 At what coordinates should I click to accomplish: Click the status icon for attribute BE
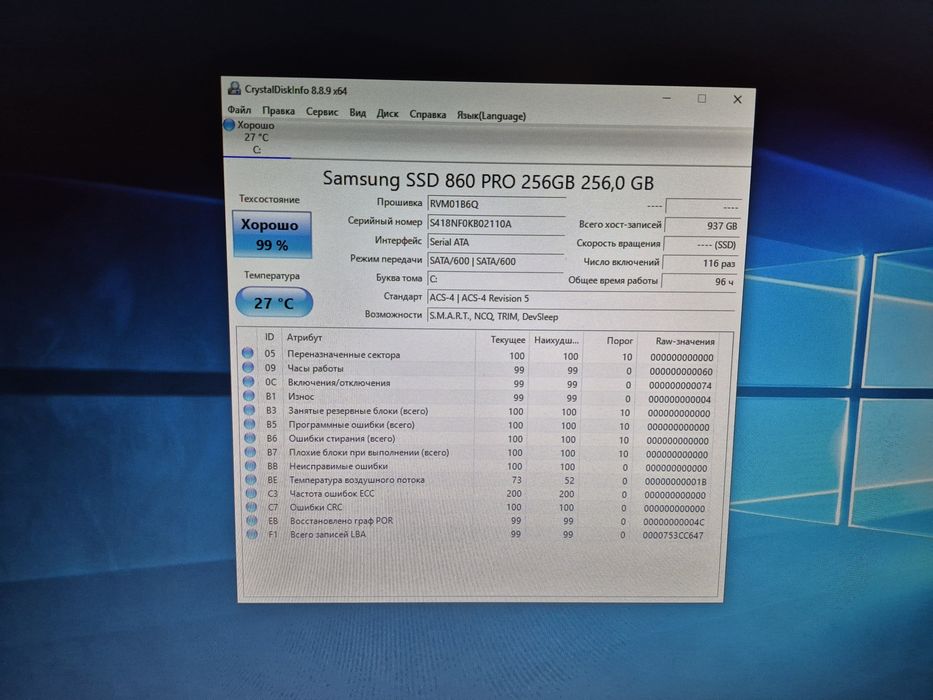click(x=251, y=479)
